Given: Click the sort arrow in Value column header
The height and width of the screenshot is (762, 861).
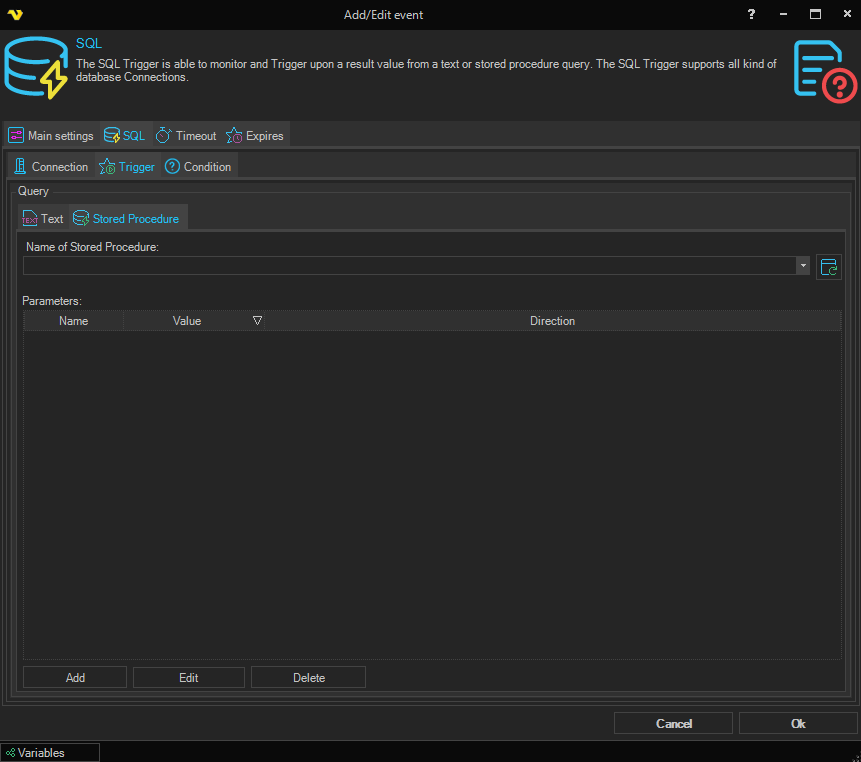Looking at the screenshot, I should pos(257,321).
